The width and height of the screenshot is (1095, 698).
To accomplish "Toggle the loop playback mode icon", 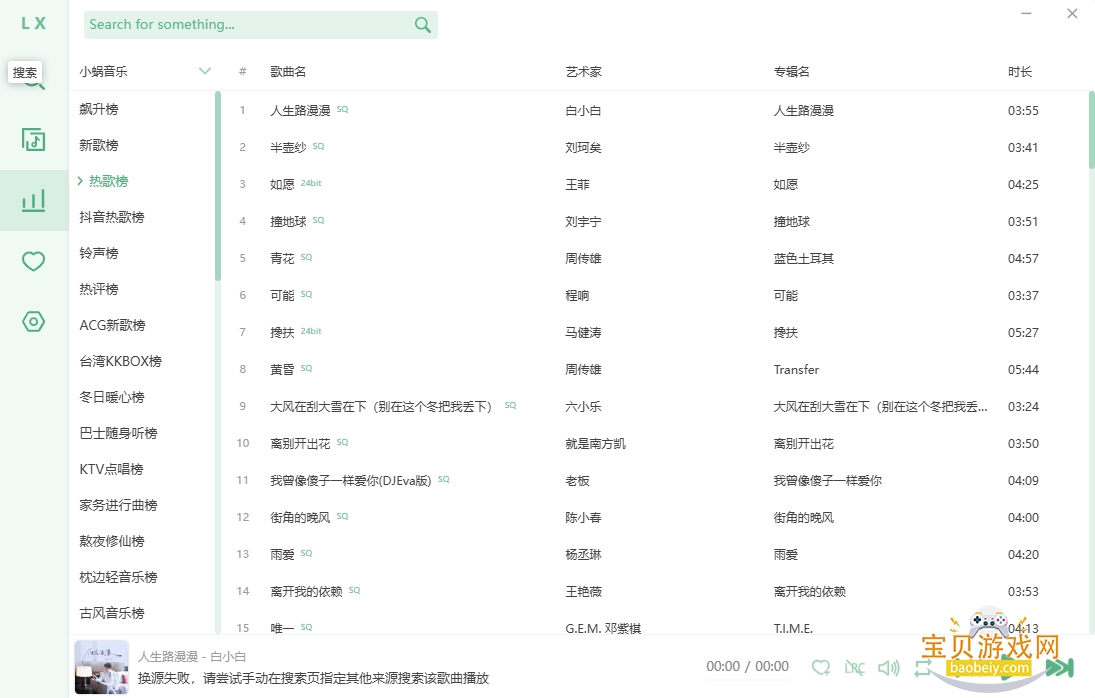I will point(923,667).
